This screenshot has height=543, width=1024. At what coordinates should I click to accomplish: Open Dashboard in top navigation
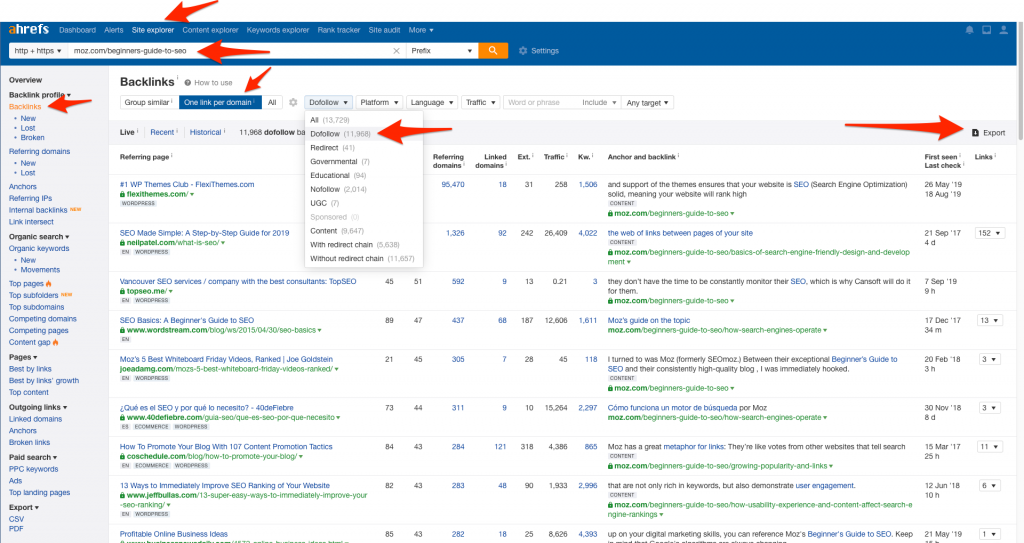[77, 30]
